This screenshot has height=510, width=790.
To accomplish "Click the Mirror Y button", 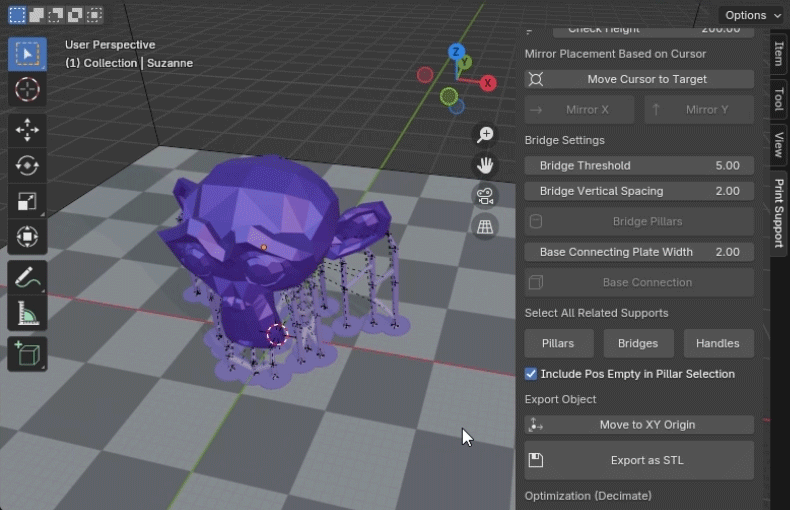I will point(699,110).
